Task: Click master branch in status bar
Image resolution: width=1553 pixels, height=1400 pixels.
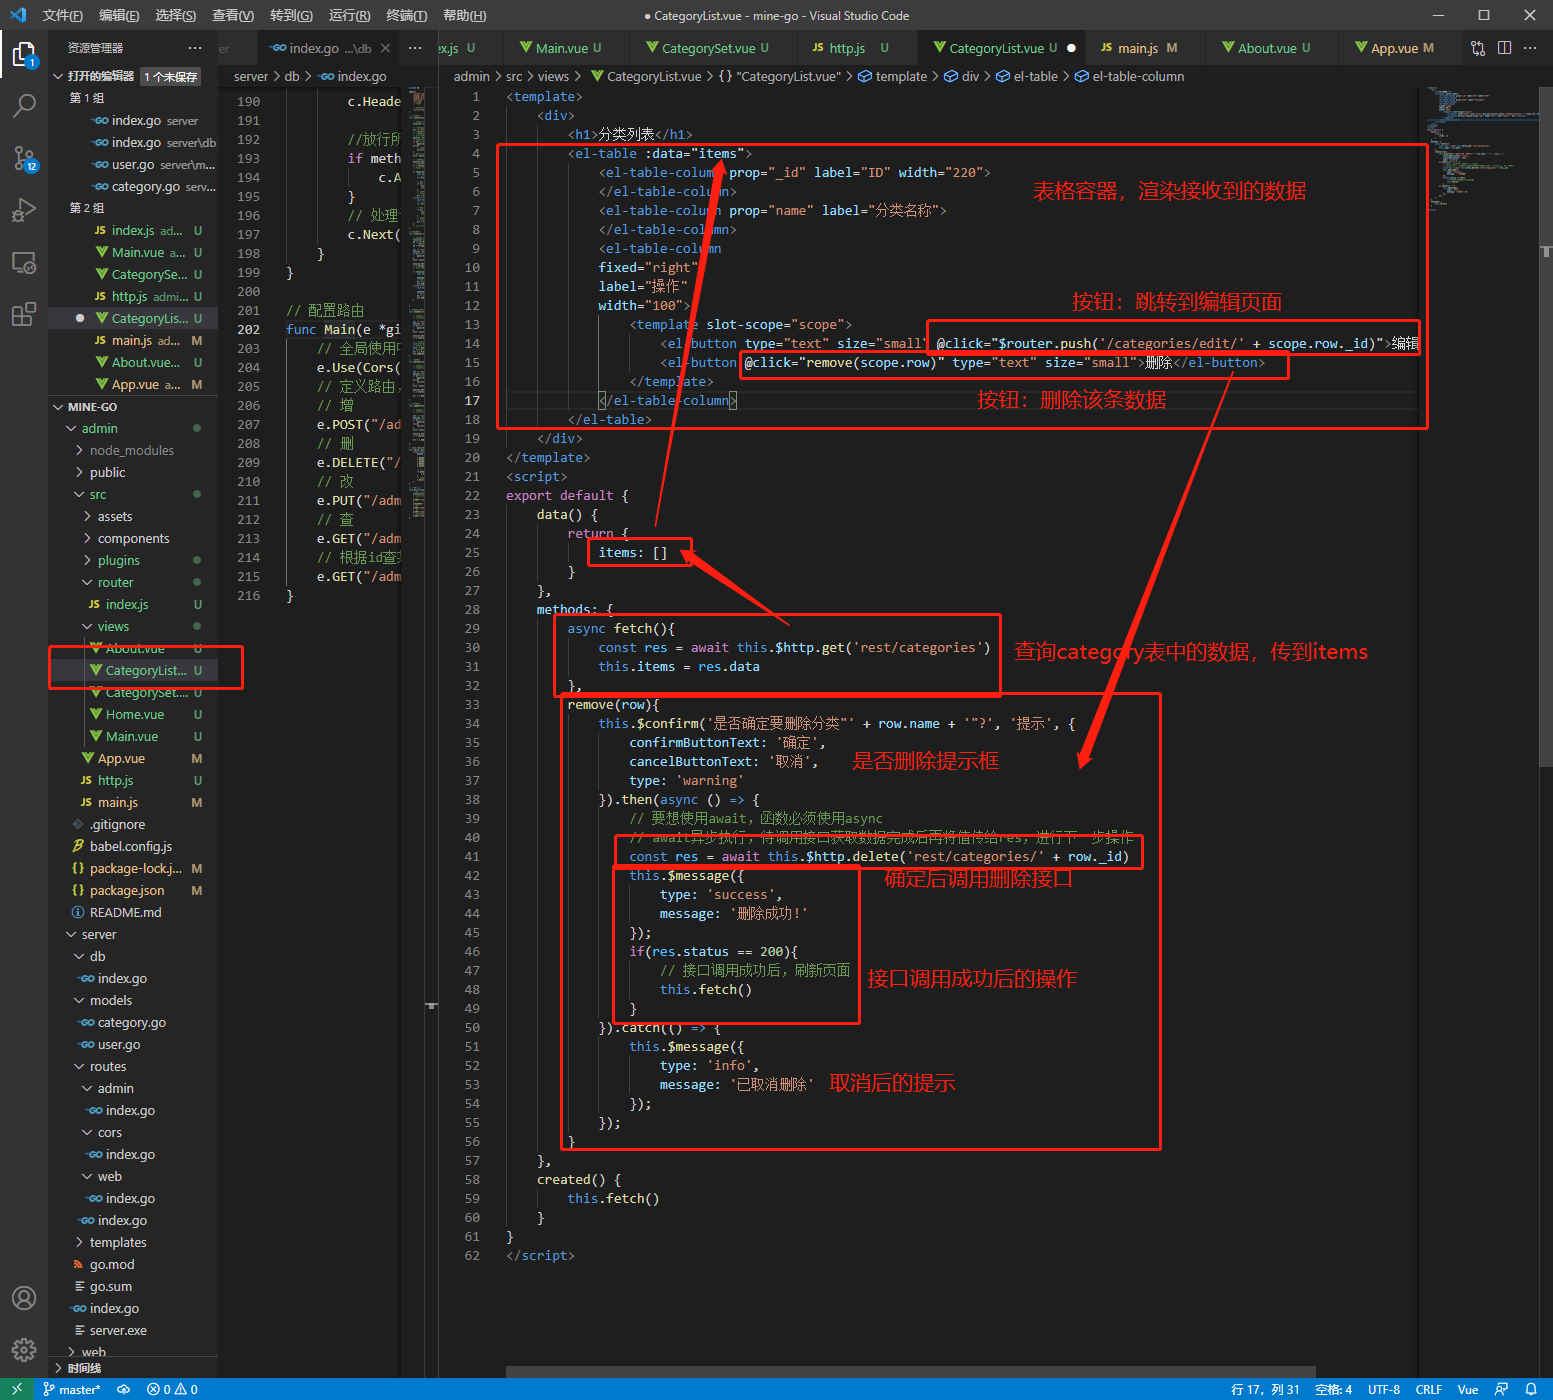Action: tap(72, 1389)
